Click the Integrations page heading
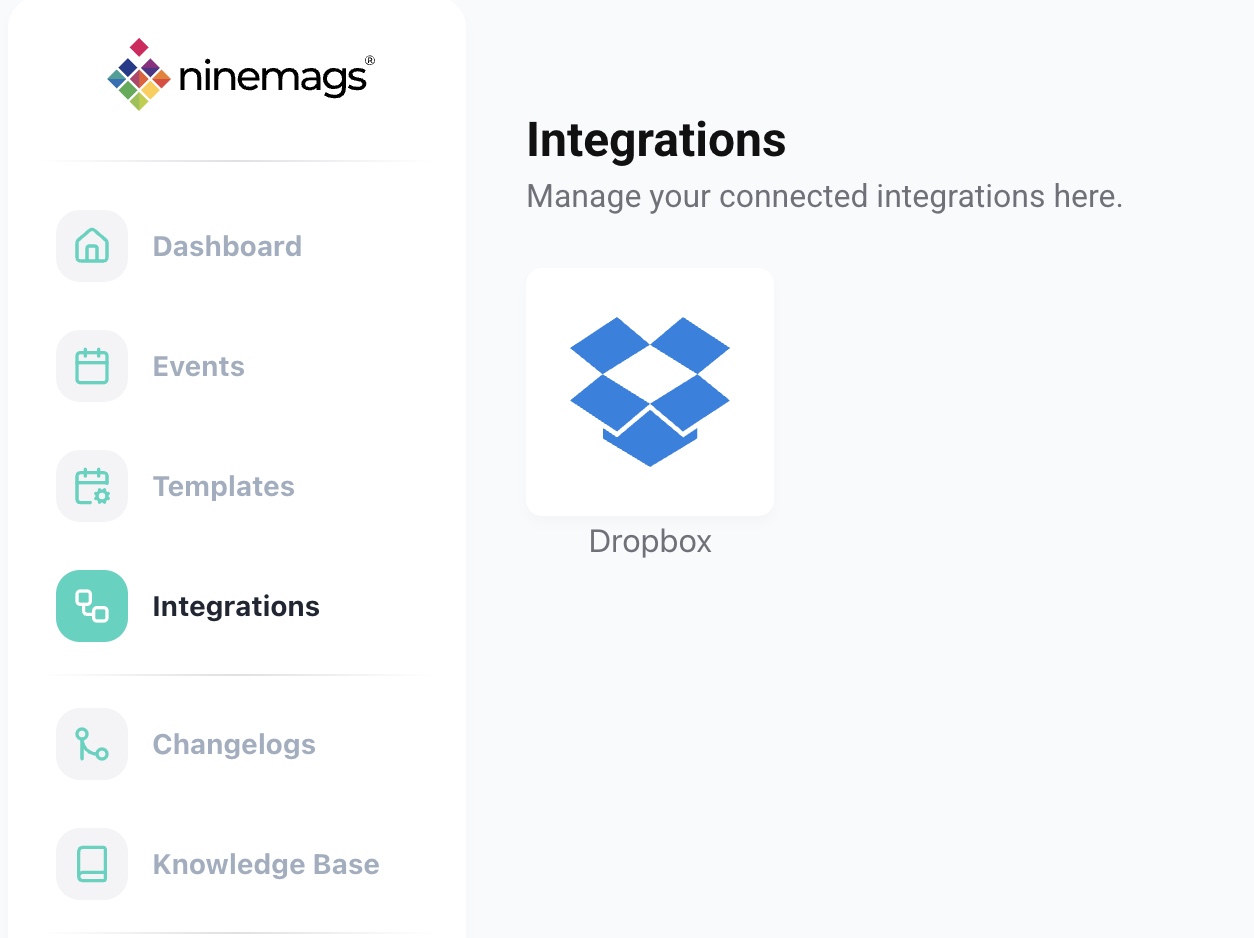This screenshot has height=938, width=1254. [656, 140]
